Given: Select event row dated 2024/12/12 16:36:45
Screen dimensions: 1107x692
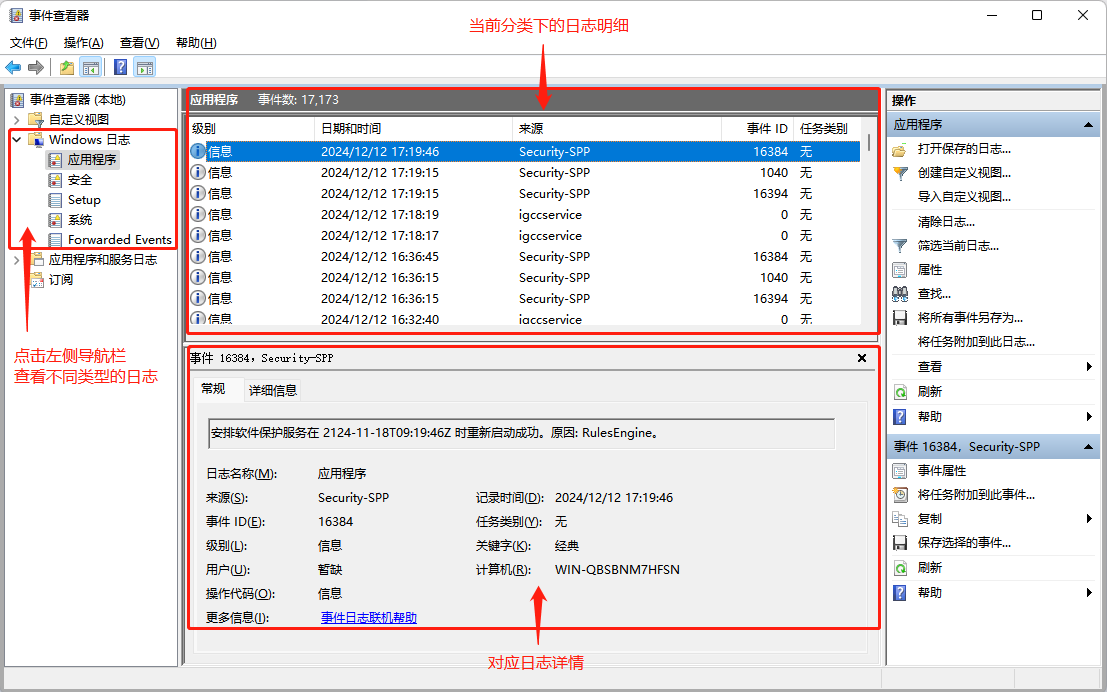Looking at the screenshot, I should click(x=524, y=257).
